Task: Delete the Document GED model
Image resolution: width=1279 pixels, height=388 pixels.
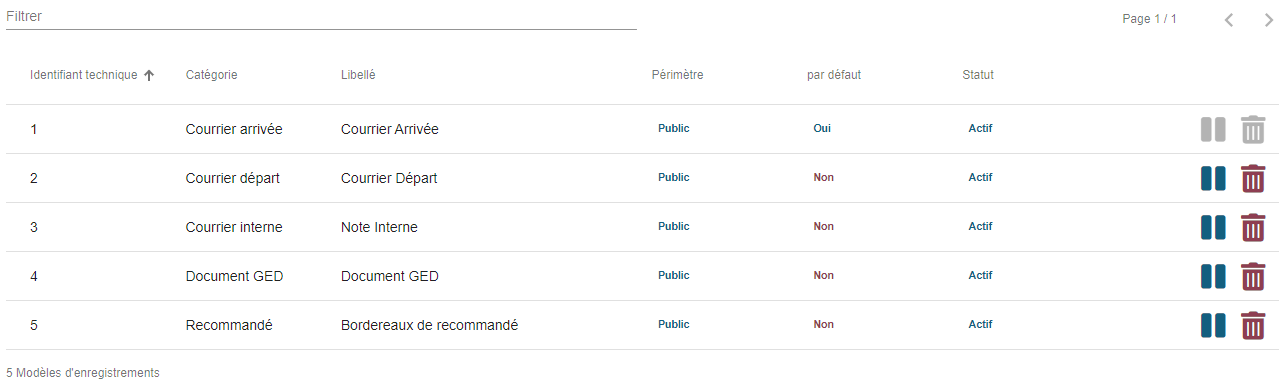Action: click(1253, 277)
